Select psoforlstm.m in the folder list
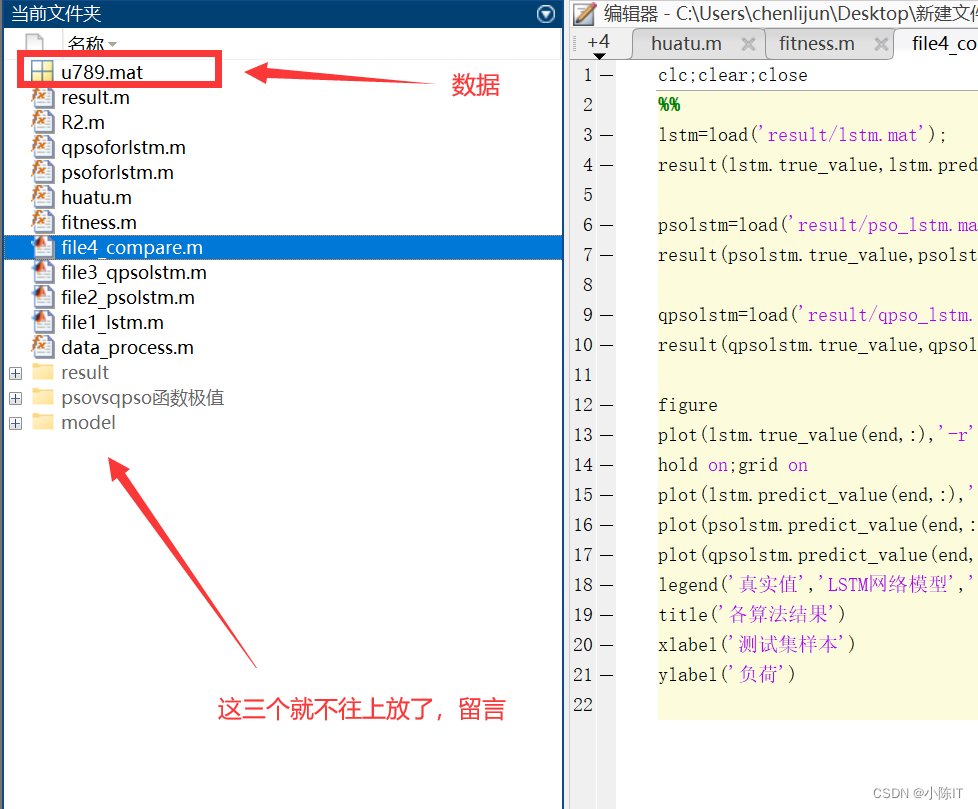 pos(117,172)
